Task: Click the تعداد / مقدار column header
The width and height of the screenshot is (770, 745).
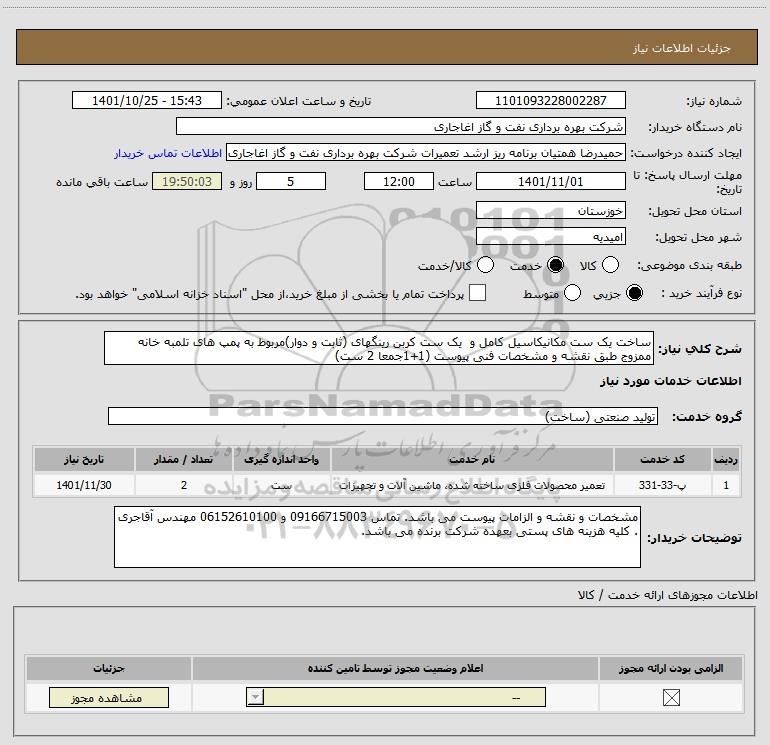Action: click(184, 459)
